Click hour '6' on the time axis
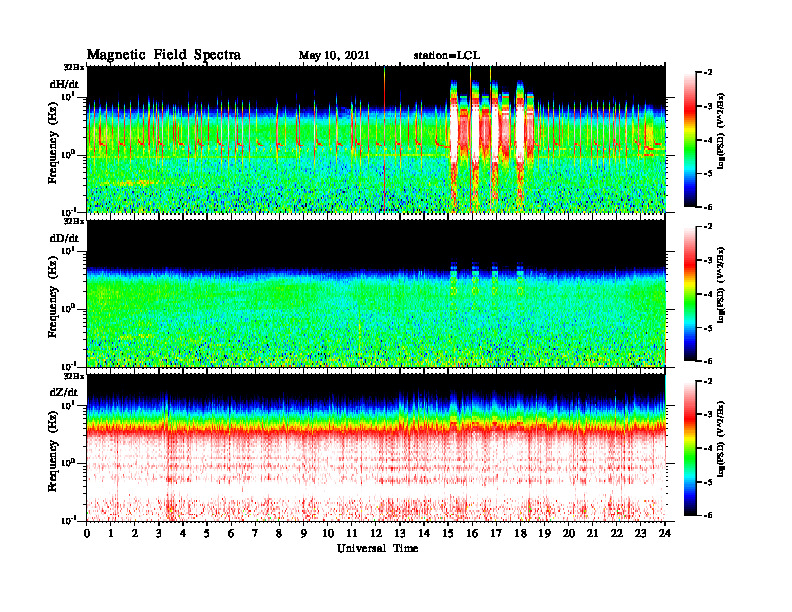 (x=231, y=533)
